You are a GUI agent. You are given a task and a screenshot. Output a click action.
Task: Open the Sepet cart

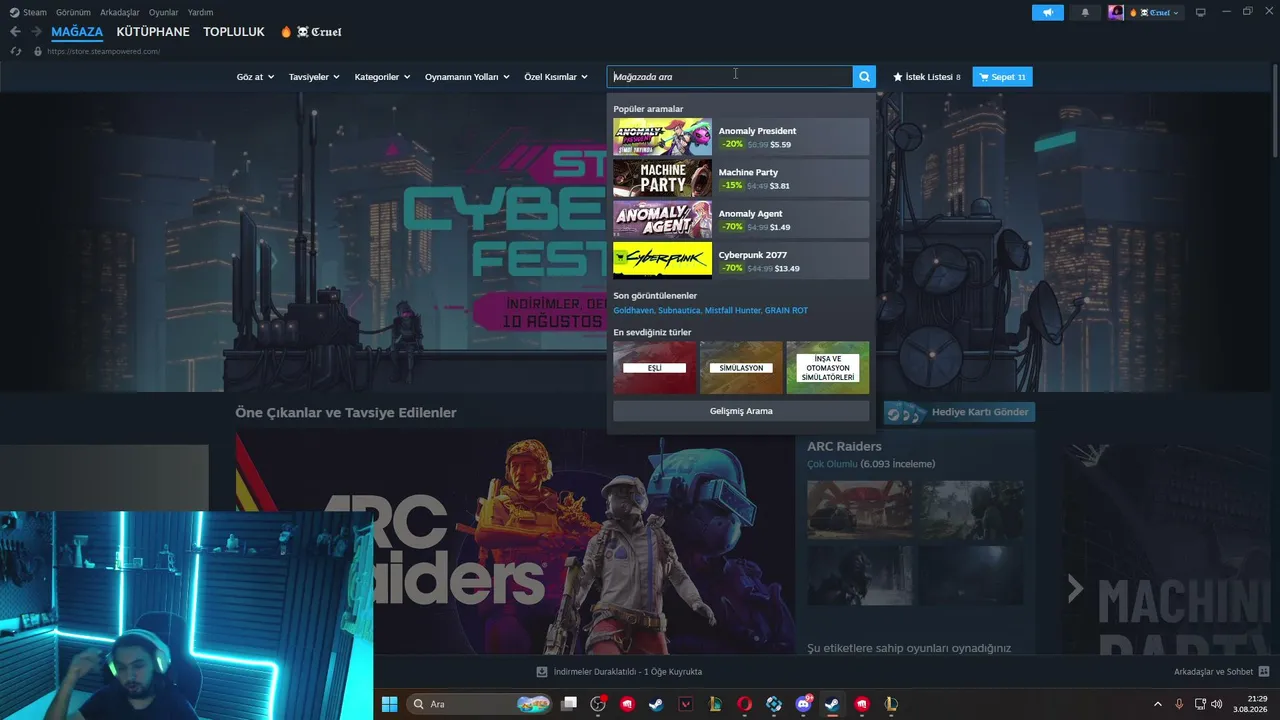click(x=1002, y=77)
